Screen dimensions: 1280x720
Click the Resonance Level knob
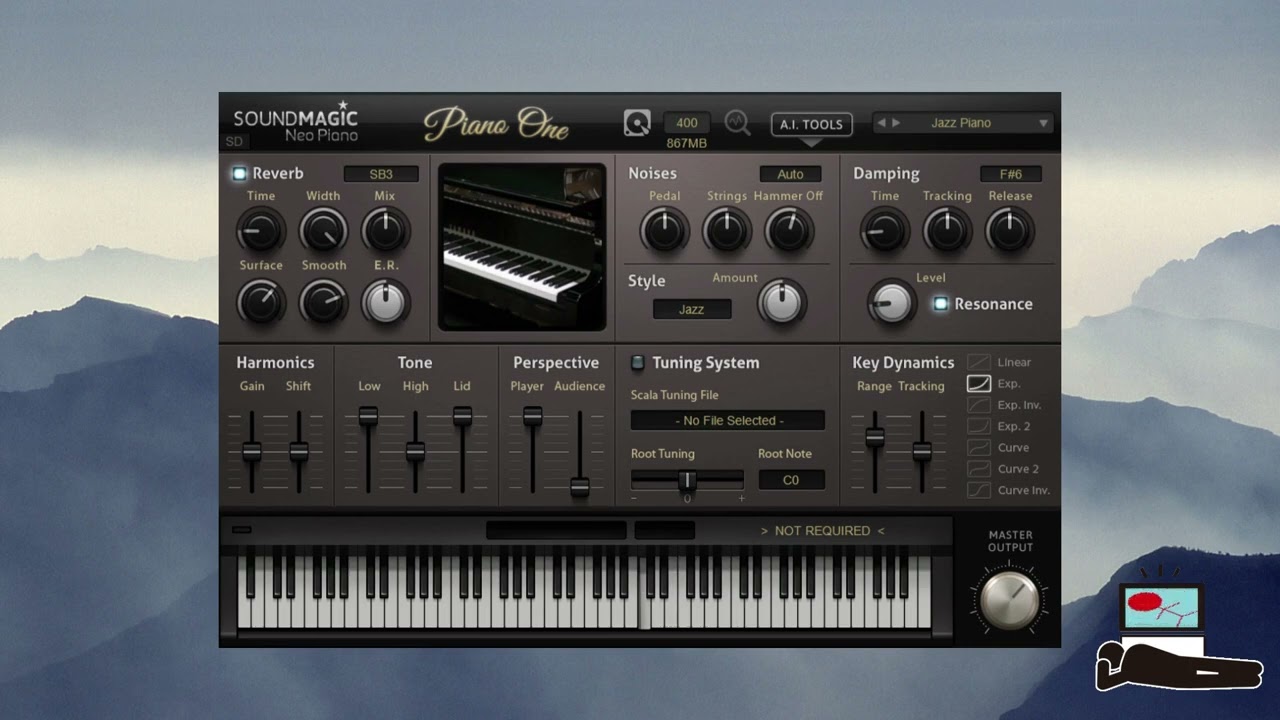click(x=891, y=302)
